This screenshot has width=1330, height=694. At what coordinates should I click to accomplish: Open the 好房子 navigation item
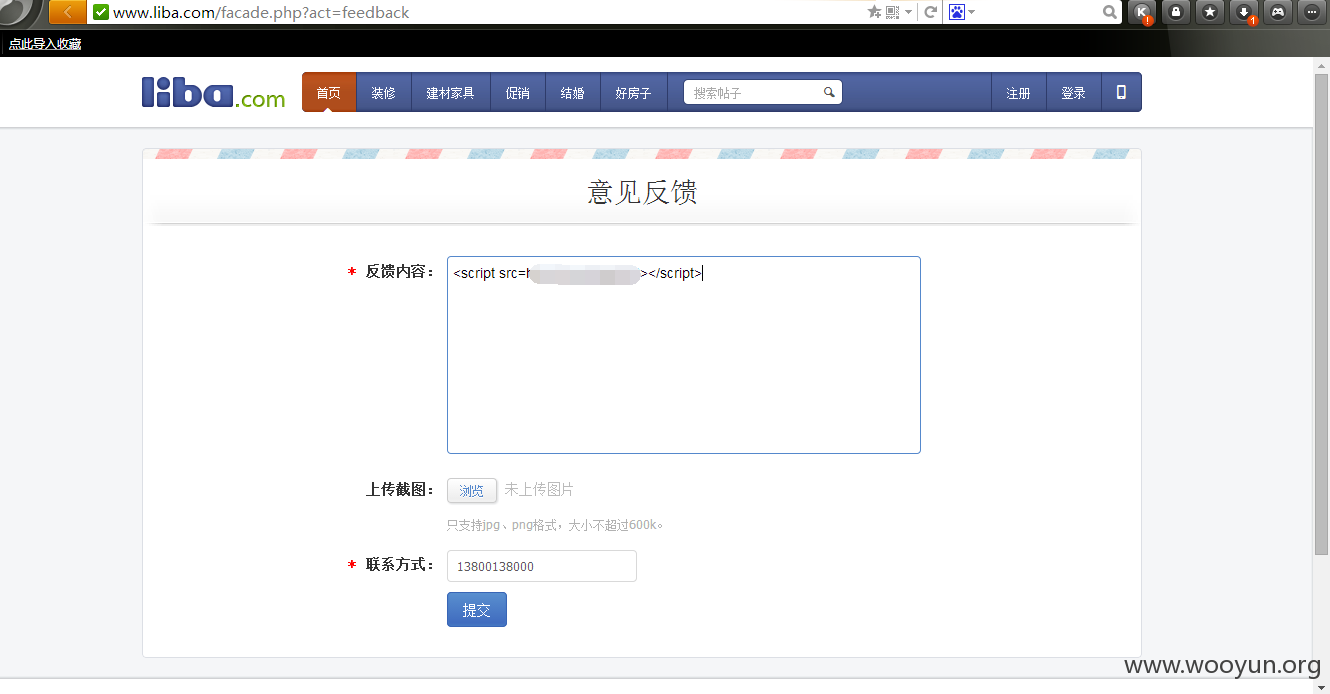(633, 92)
